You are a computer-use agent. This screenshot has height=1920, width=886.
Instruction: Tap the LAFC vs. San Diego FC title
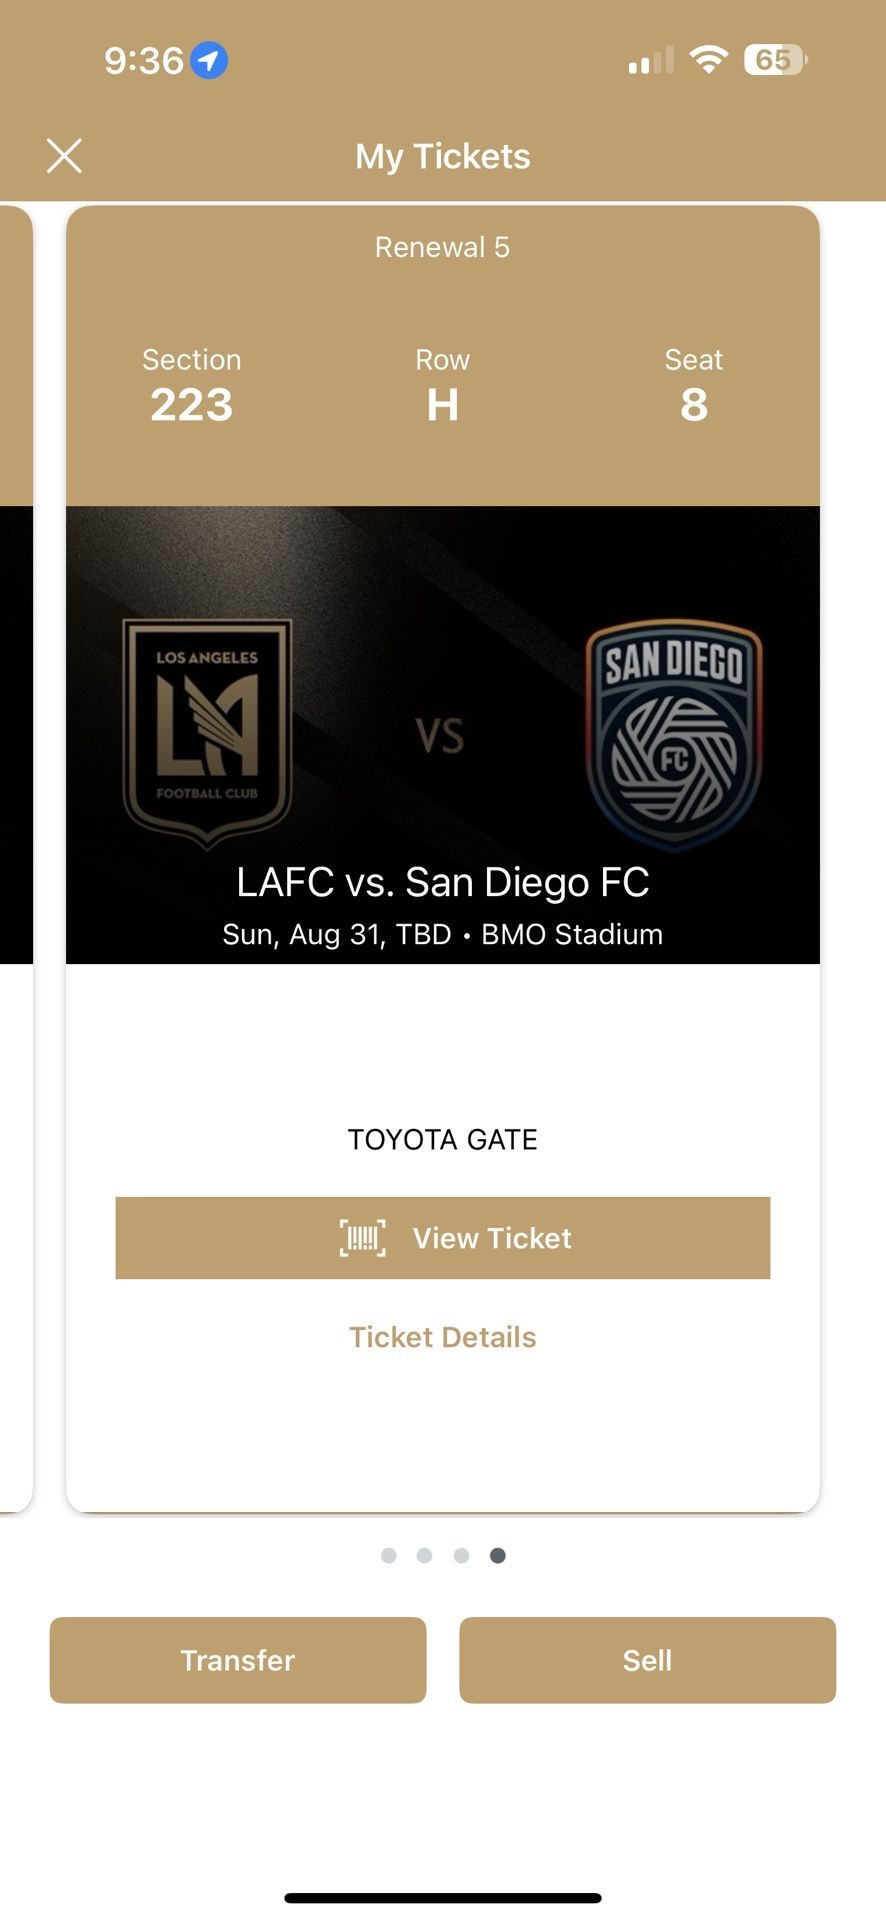(x=442, y=882)
